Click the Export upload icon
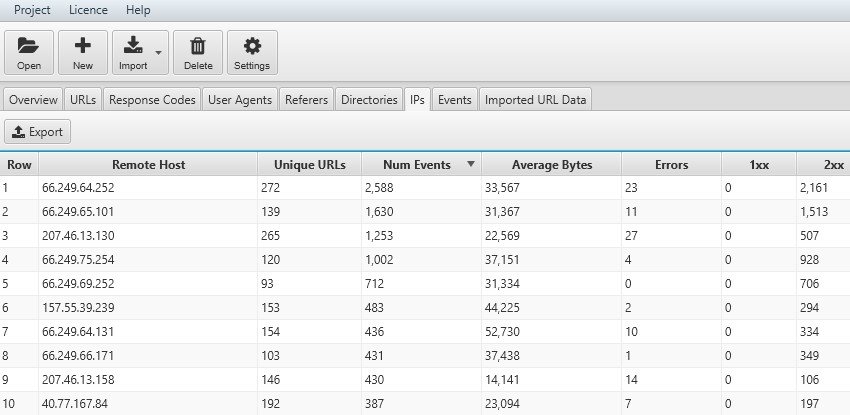The width and height of the screenshot is (850, 415). (x=18, y=132)
